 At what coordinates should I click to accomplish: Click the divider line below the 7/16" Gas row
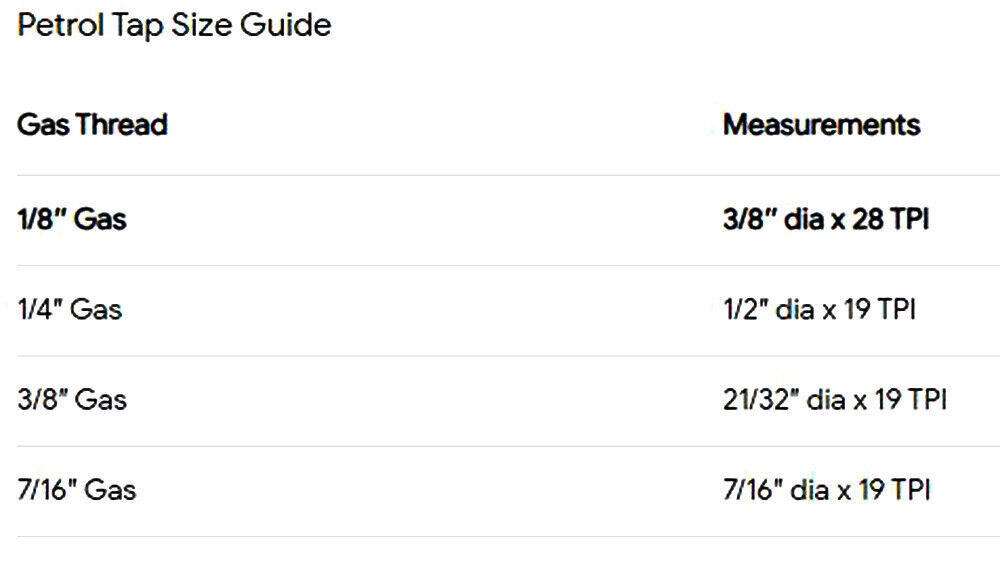click(x=500, y=536)
